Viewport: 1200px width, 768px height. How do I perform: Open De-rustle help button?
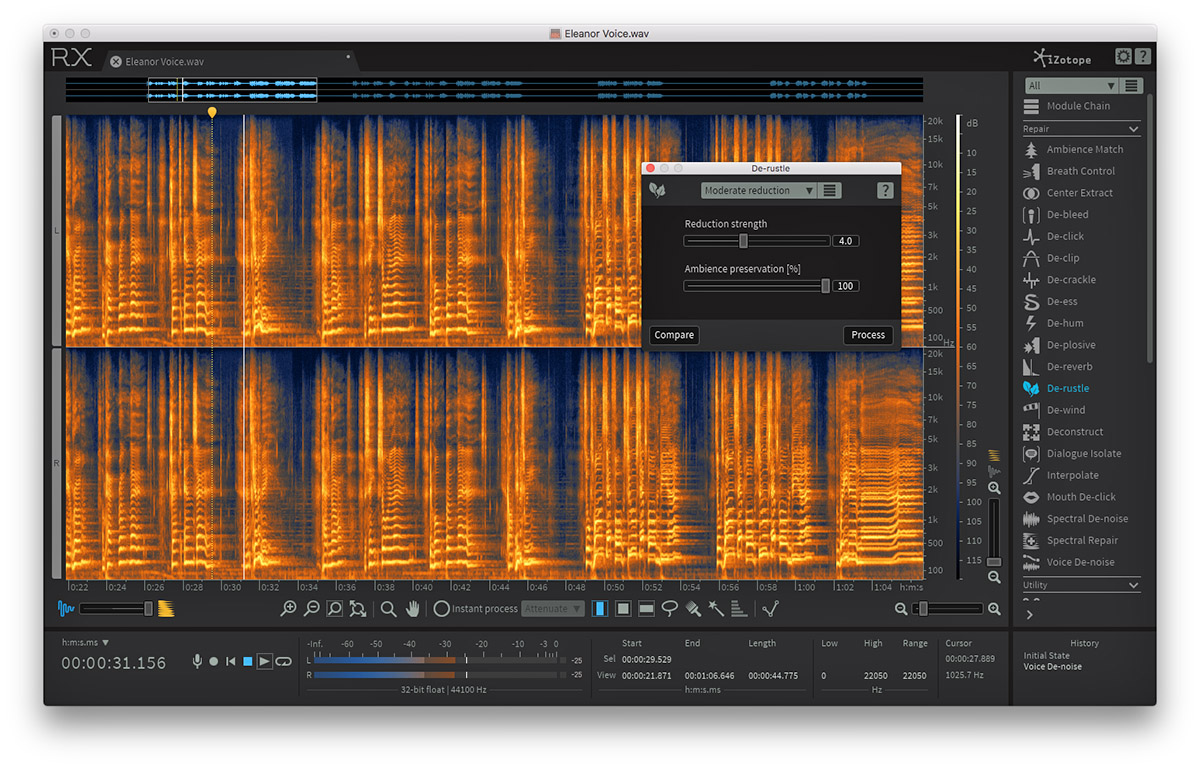pyautogui.click(x=885, y=190)
